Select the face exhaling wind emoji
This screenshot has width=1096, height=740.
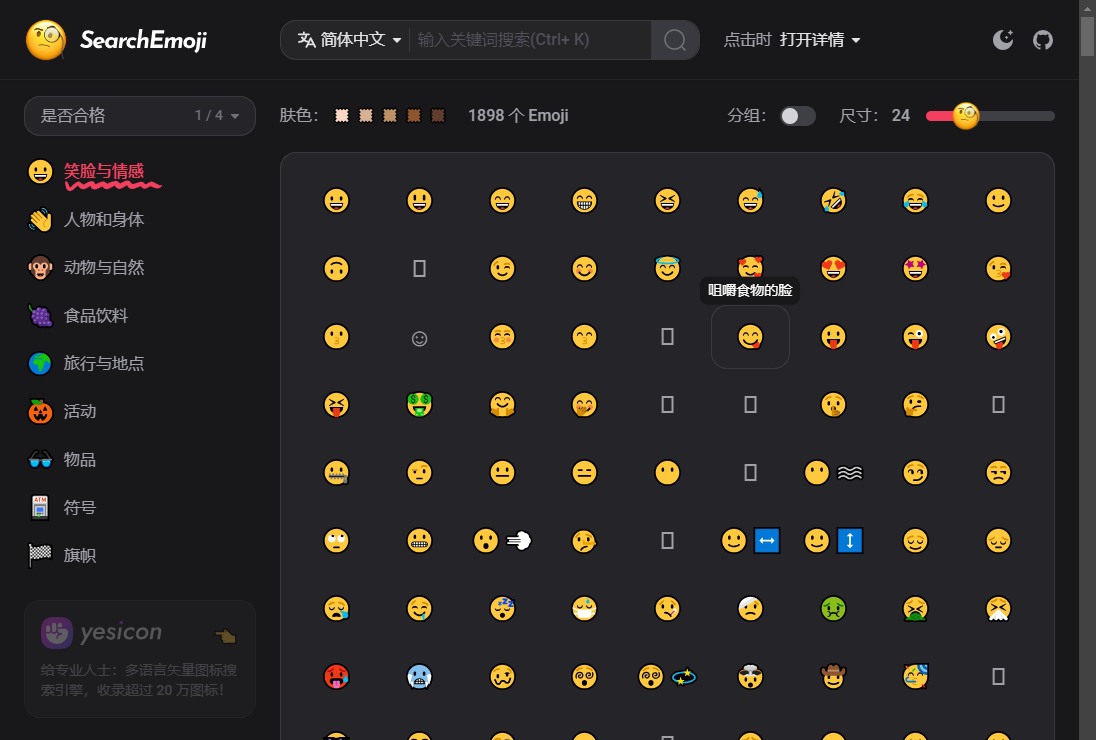502,540
